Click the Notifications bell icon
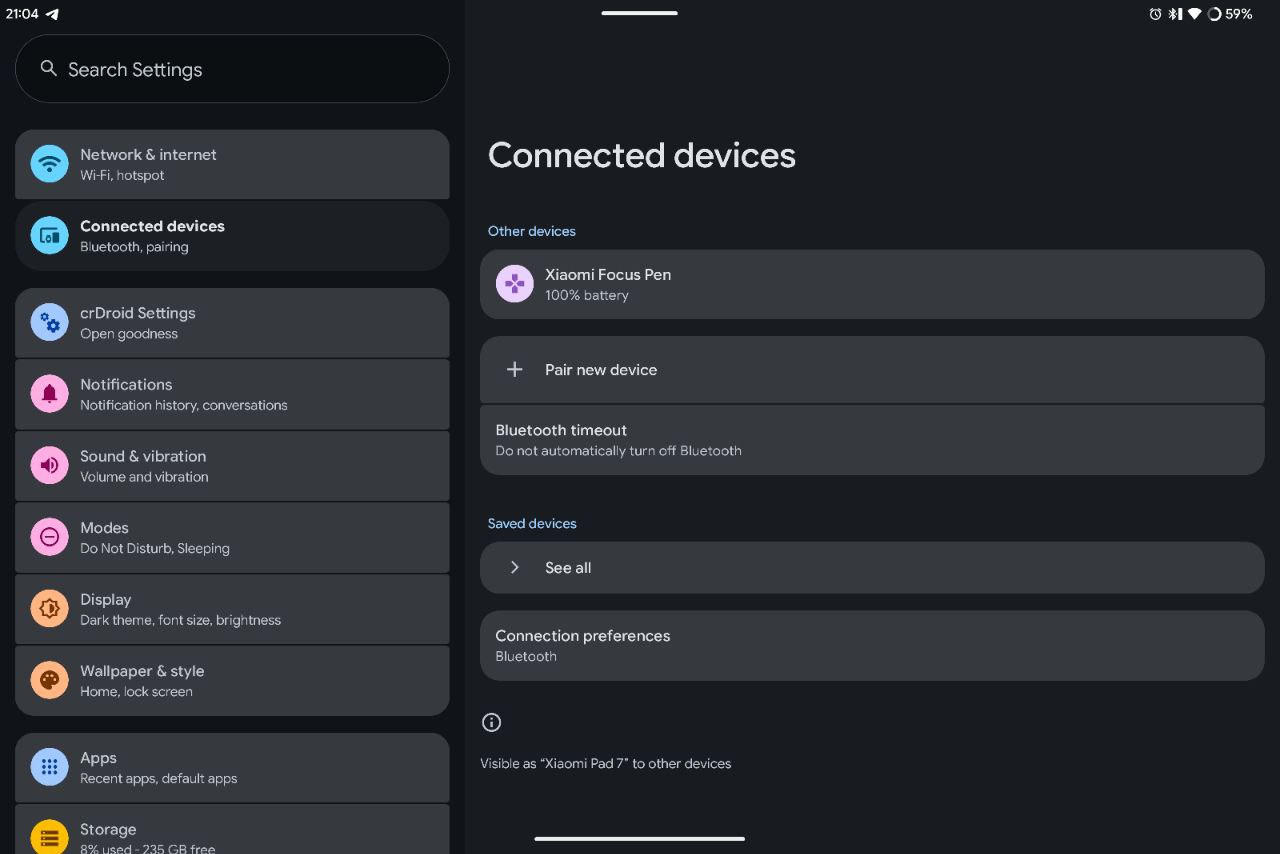The image size is (1280, 854). pyautogui.click(x=49, y=393)
